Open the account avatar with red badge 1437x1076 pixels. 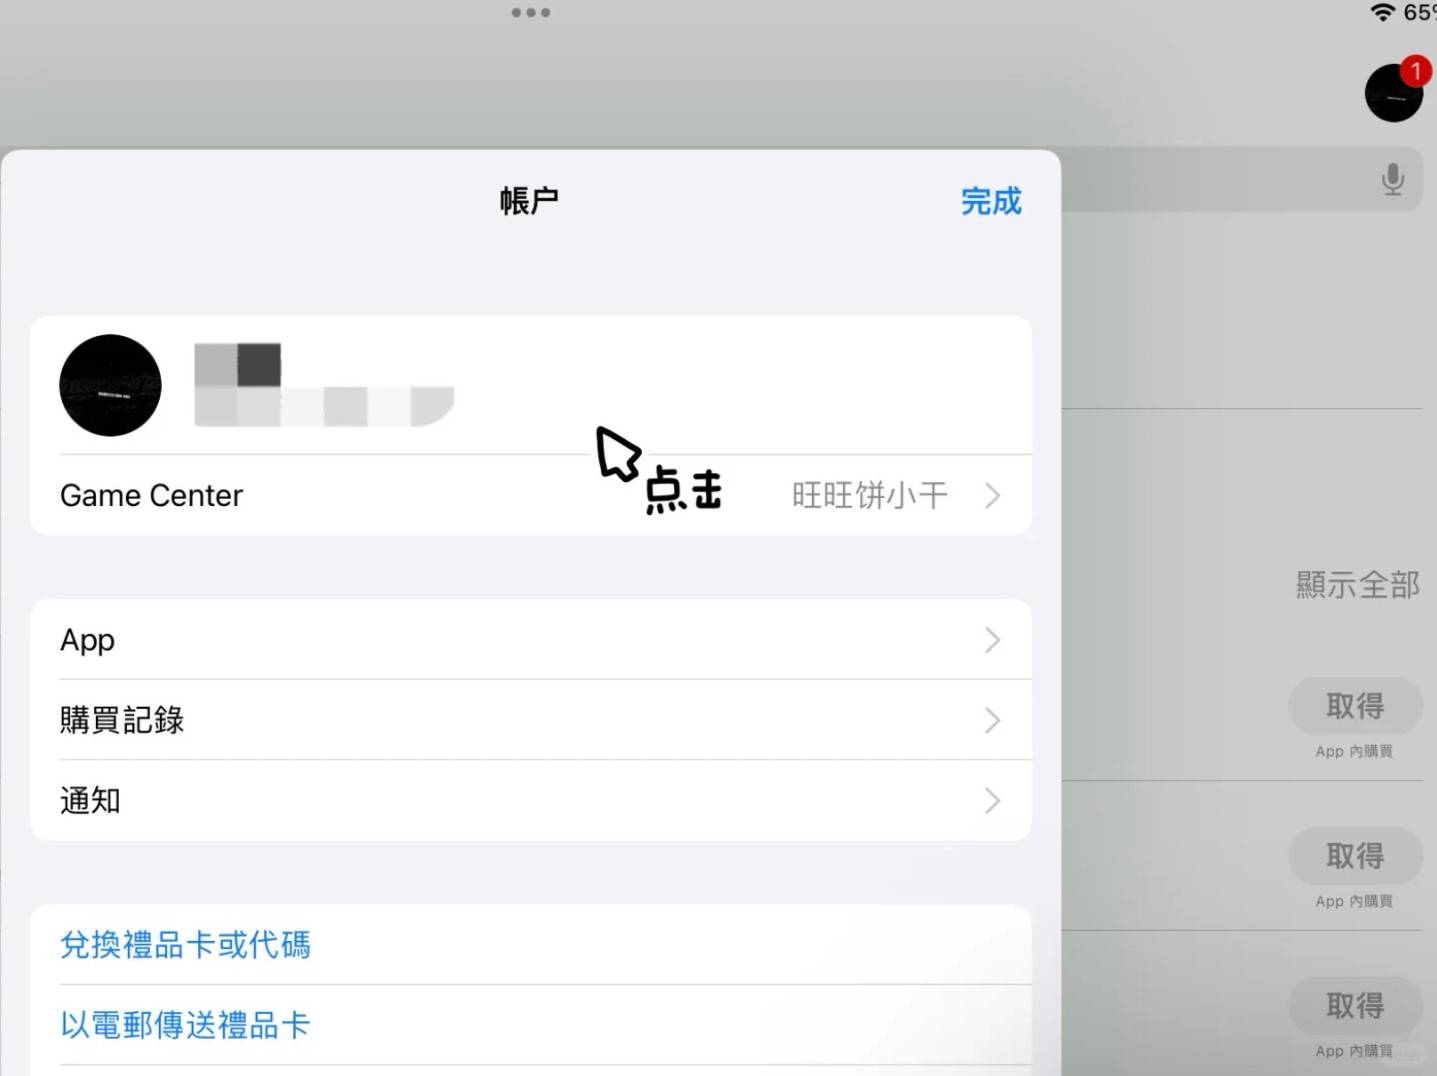tap(1394, 93)
